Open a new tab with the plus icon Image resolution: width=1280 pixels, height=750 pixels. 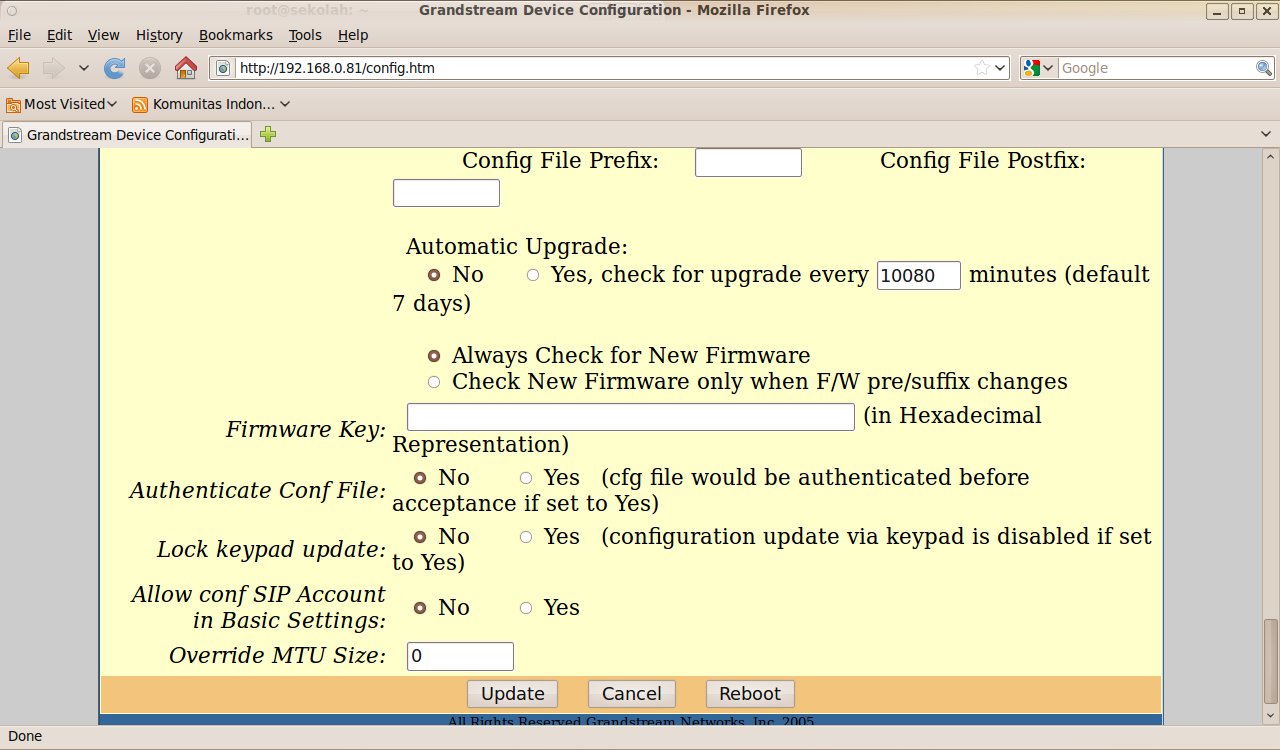pos(268,134)
